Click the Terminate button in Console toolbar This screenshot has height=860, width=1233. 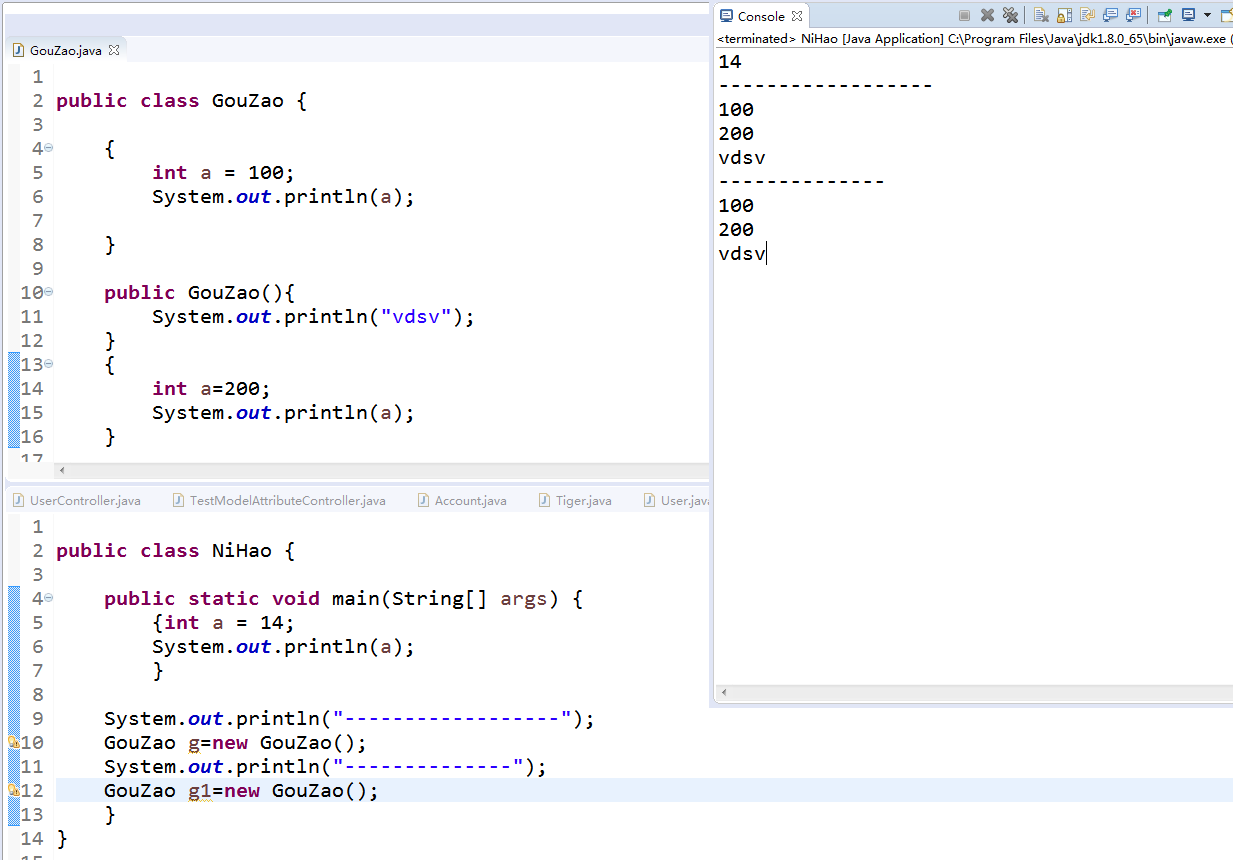point(964,15)
